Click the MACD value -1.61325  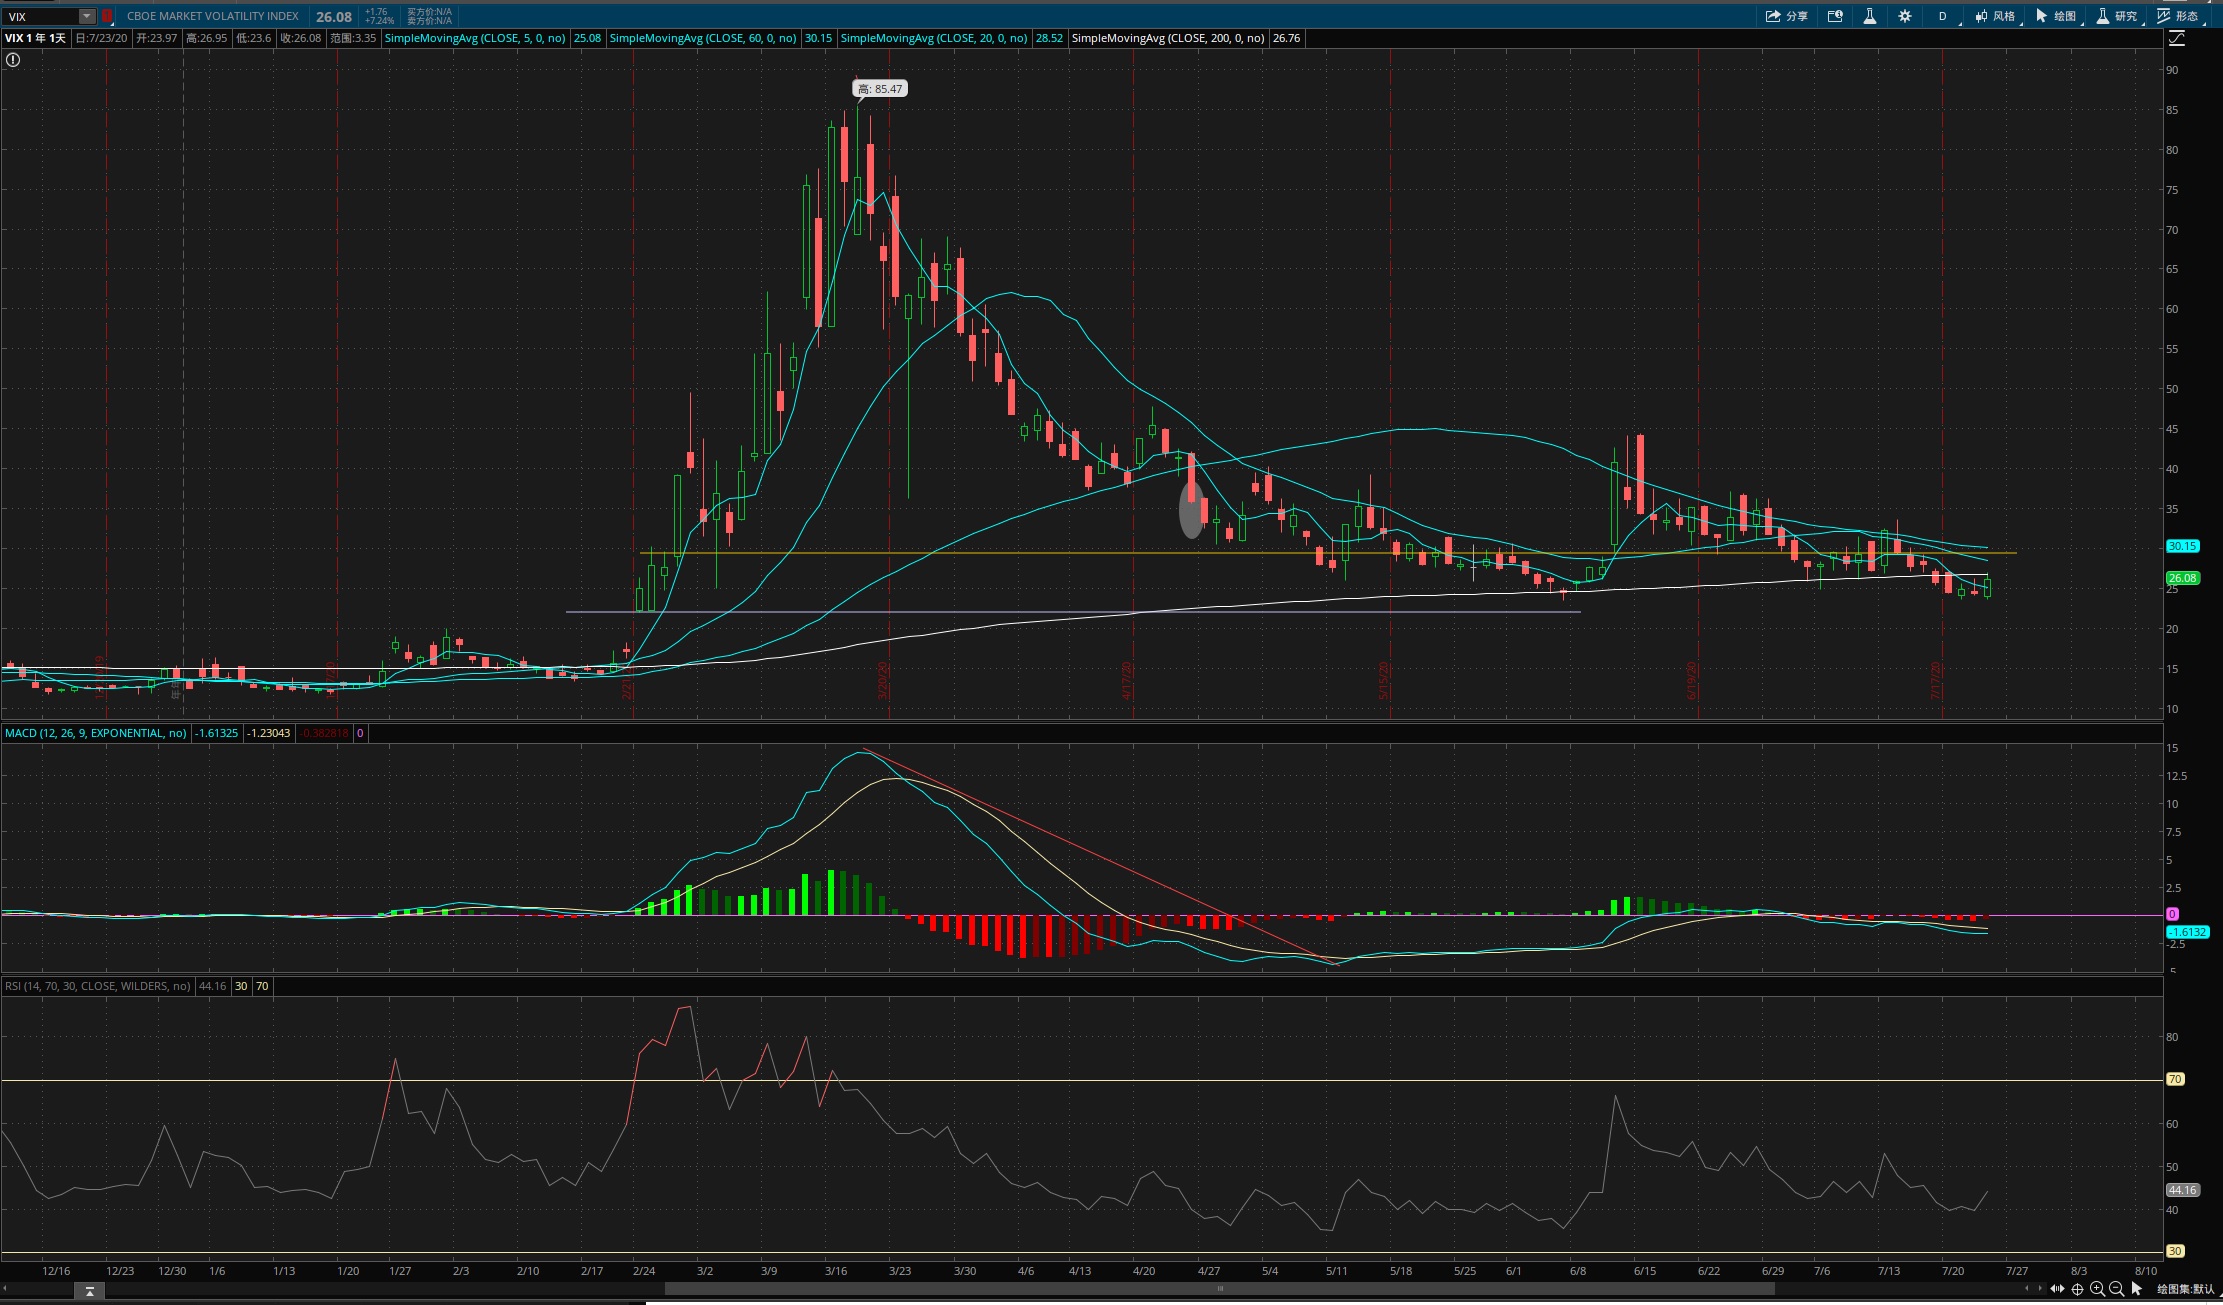tap(216, 733)
